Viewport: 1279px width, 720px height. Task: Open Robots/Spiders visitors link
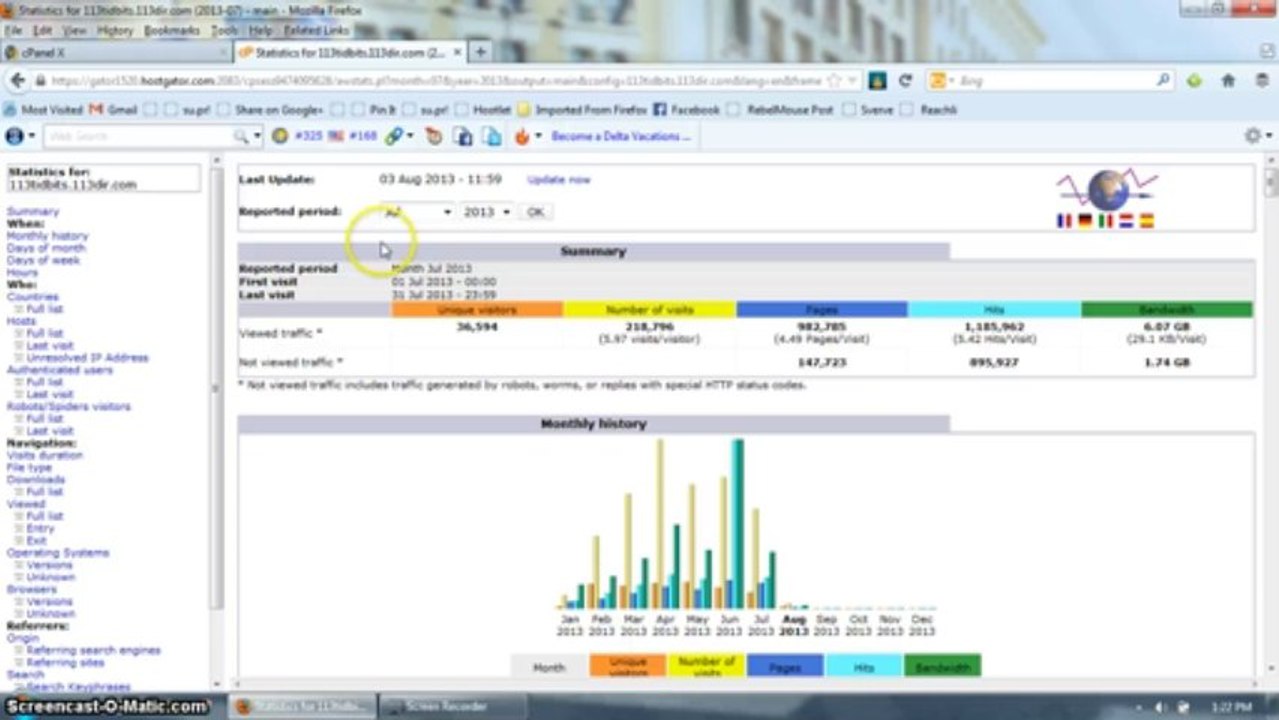click(x=69, y=407)
